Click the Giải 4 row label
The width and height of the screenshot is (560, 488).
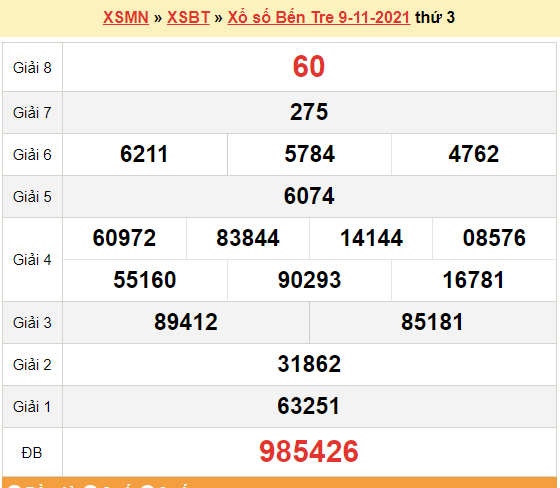tap(32, 260)
